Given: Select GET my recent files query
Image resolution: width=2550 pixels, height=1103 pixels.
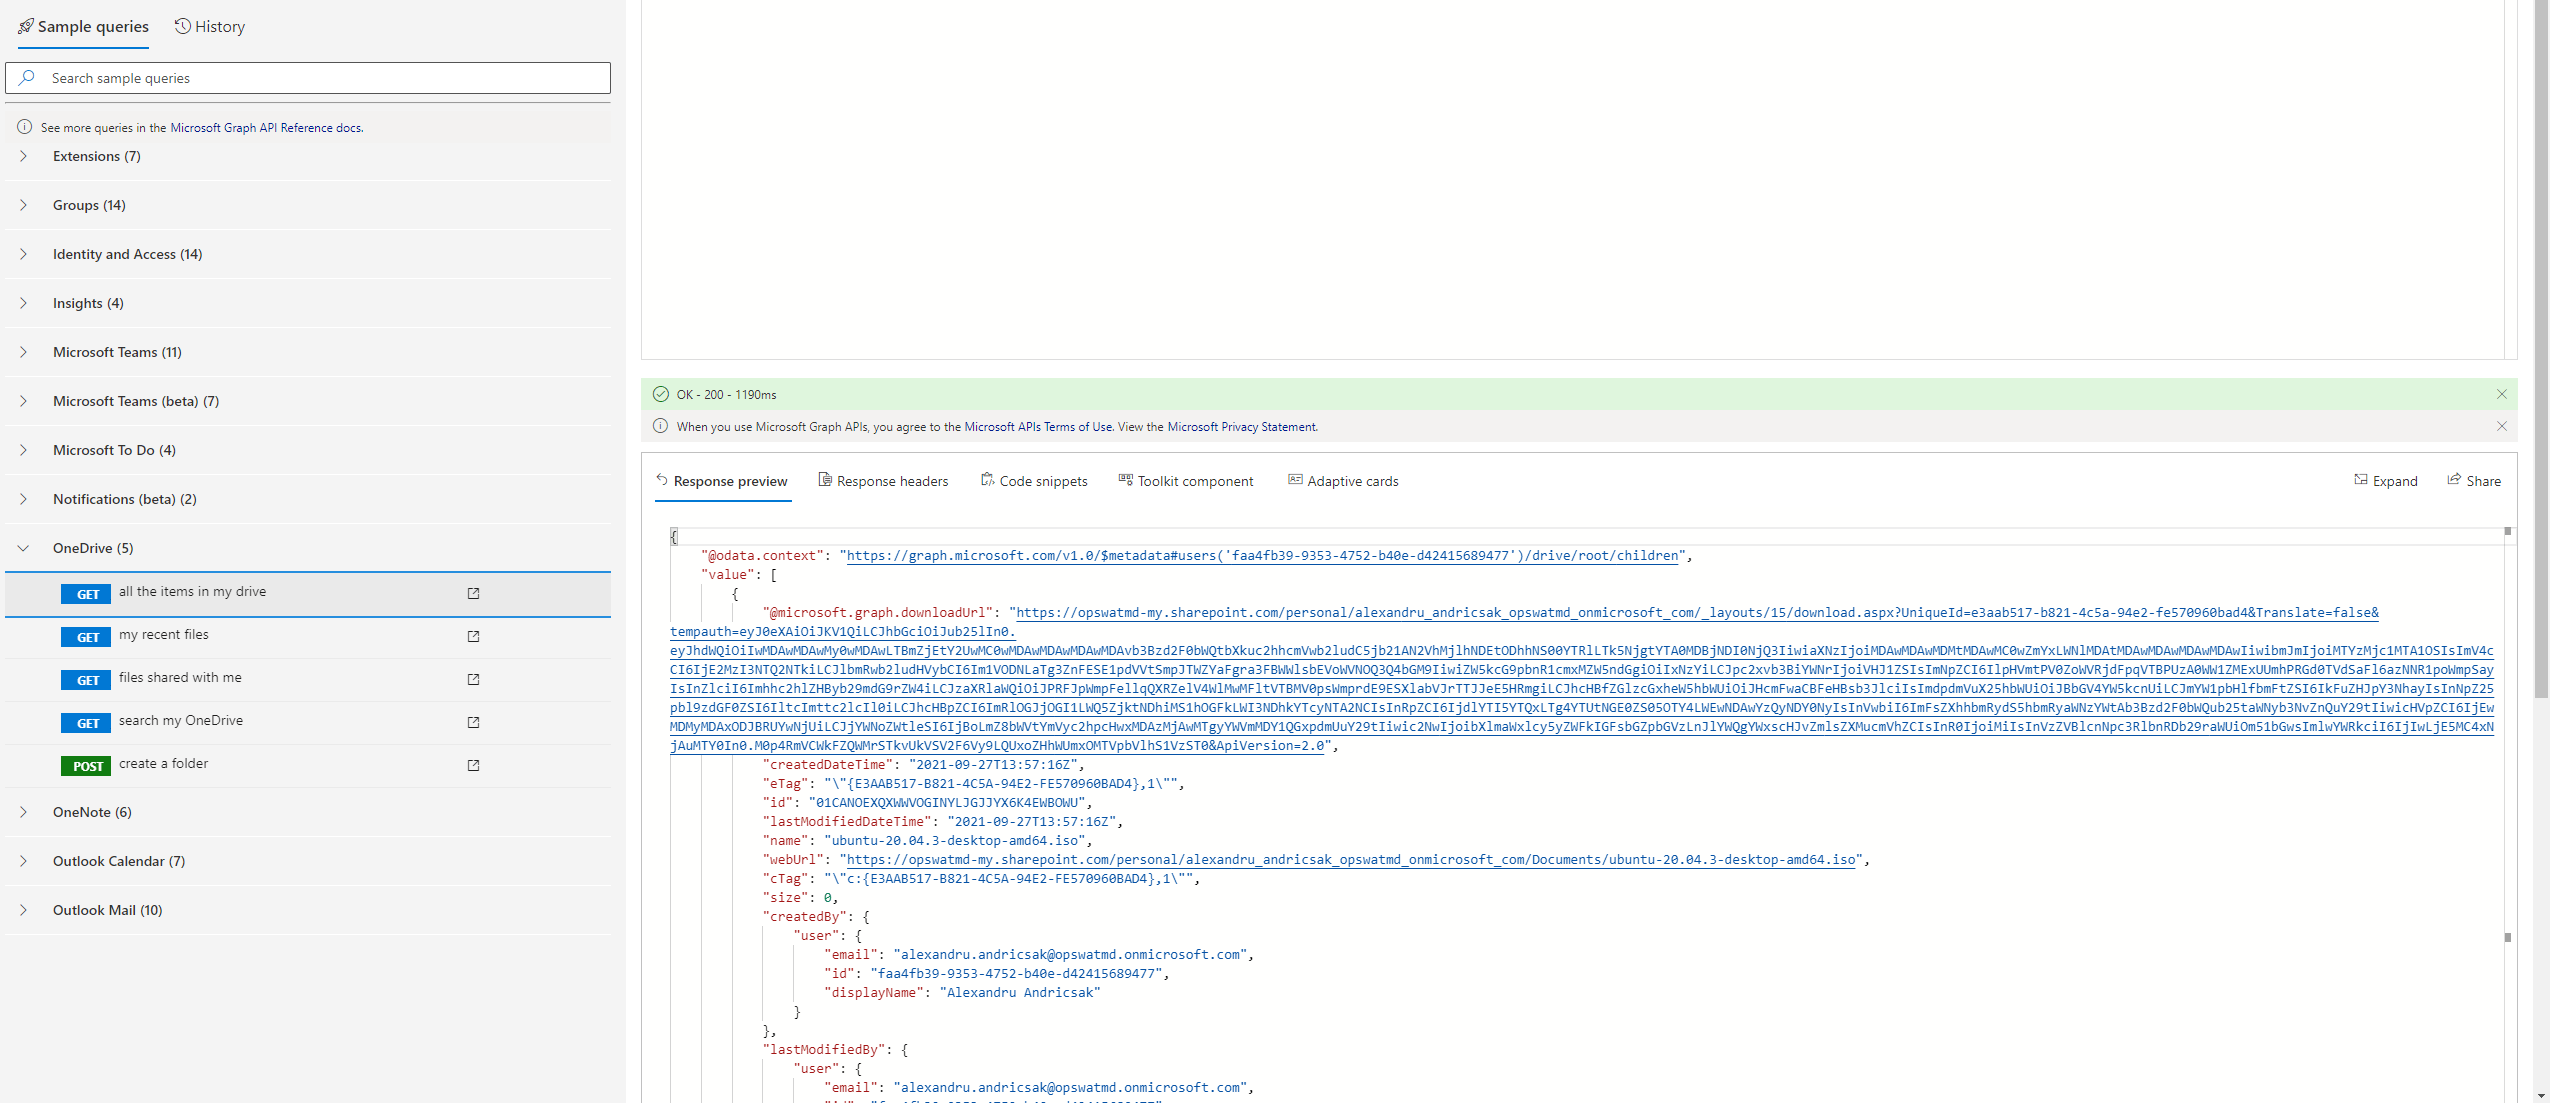Looking at the screenshot, I should click(x=308, y=637).
